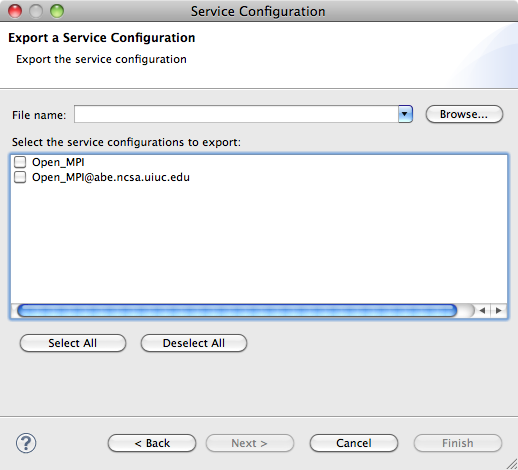Minimize the dialog with the gray button
Image resolution: width=518 pixels, height=470 pixels.
(x=36, y=11)
